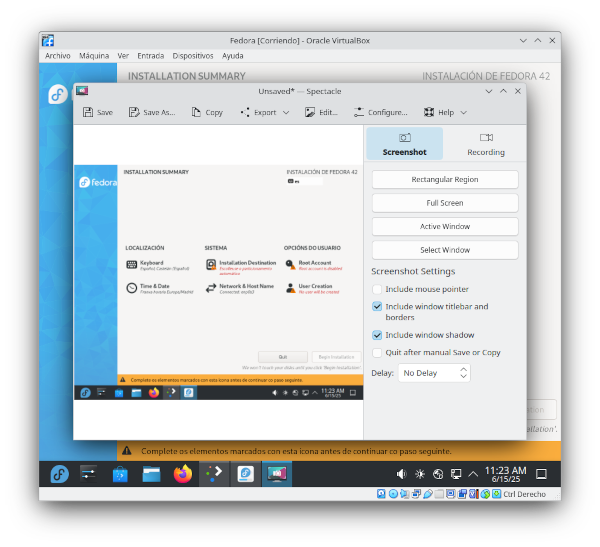The width and height of the screenshot is (600, 547).
Task: Launch Firefox from the taskbar
Action: 183,474
